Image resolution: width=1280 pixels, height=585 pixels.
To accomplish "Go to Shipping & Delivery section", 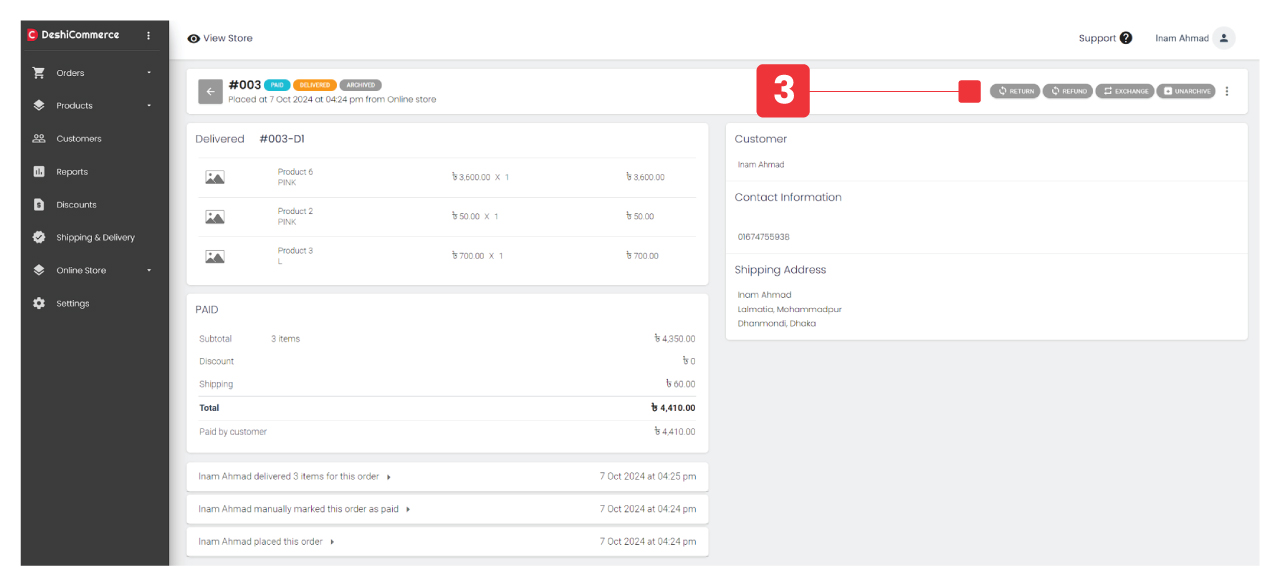I will point(95,238).
